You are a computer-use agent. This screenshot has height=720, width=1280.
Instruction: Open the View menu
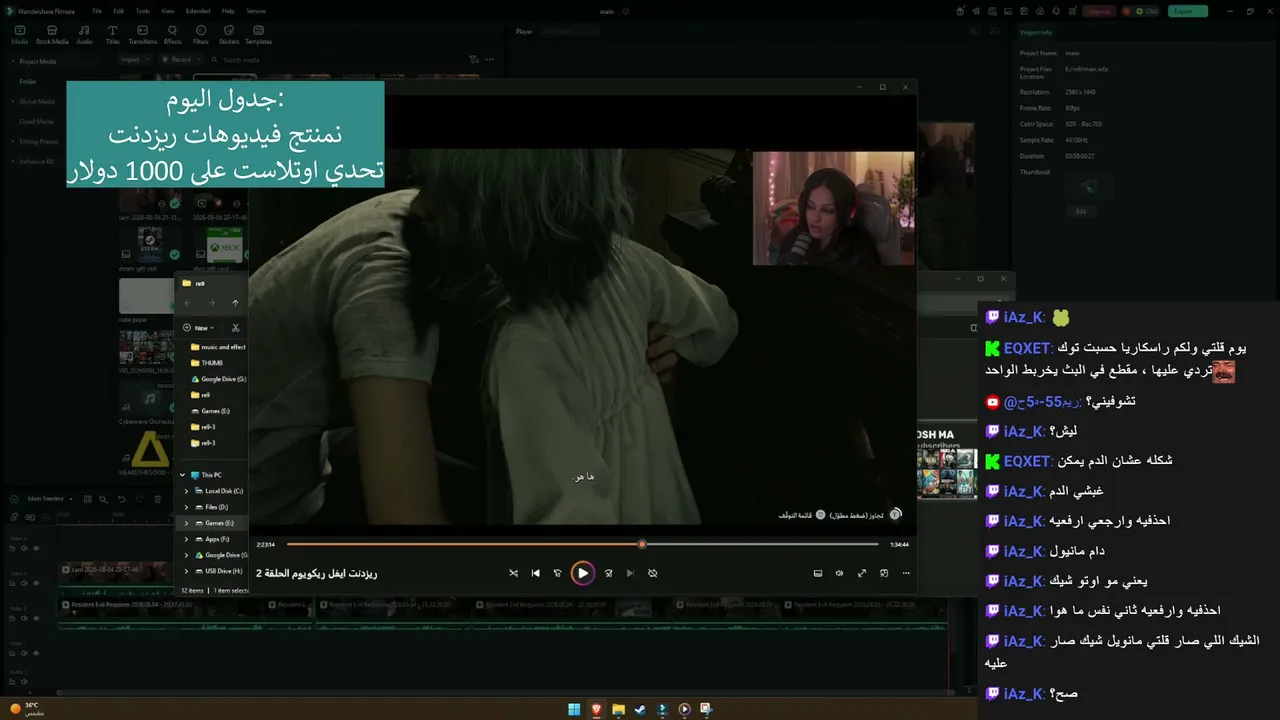click(x=167, y=11)
